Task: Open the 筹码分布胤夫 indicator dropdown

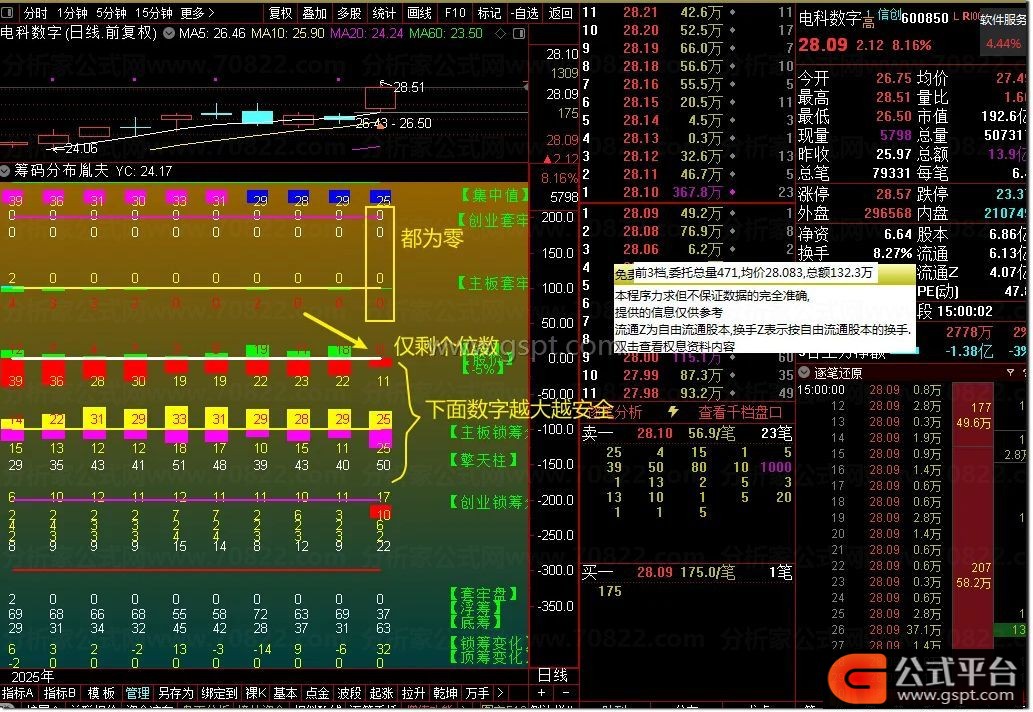Action: pos(5,171)
